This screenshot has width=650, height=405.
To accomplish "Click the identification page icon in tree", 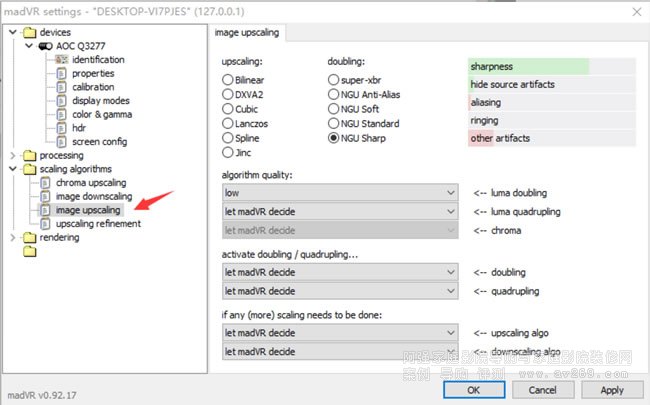I will [x=62, y=60].
